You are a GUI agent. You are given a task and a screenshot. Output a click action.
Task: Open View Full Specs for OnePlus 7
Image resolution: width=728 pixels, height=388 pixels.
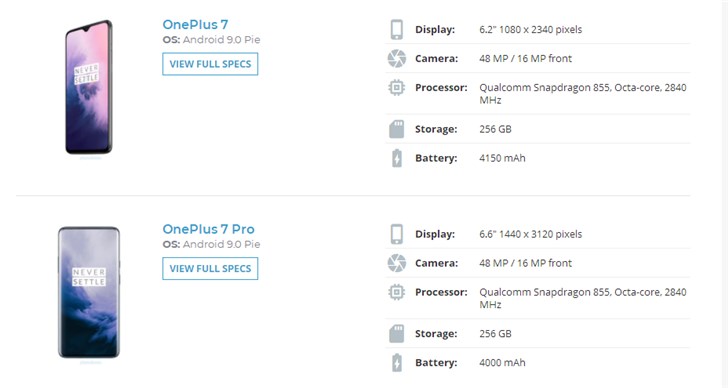210,64
